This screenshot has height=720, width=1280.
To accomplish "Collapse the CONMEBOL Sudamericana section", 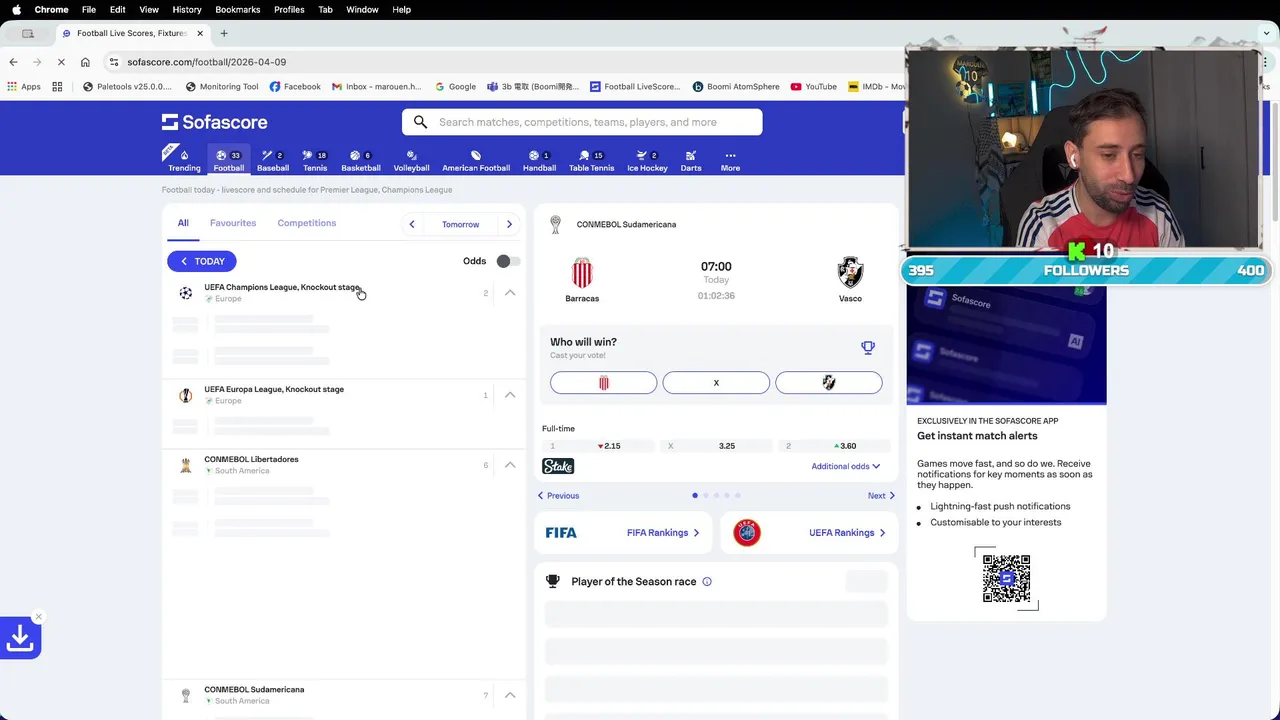I will 510,695.
